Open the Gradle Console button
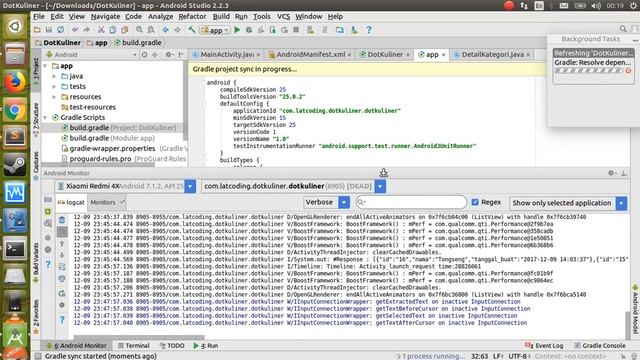 coord(600,345)
